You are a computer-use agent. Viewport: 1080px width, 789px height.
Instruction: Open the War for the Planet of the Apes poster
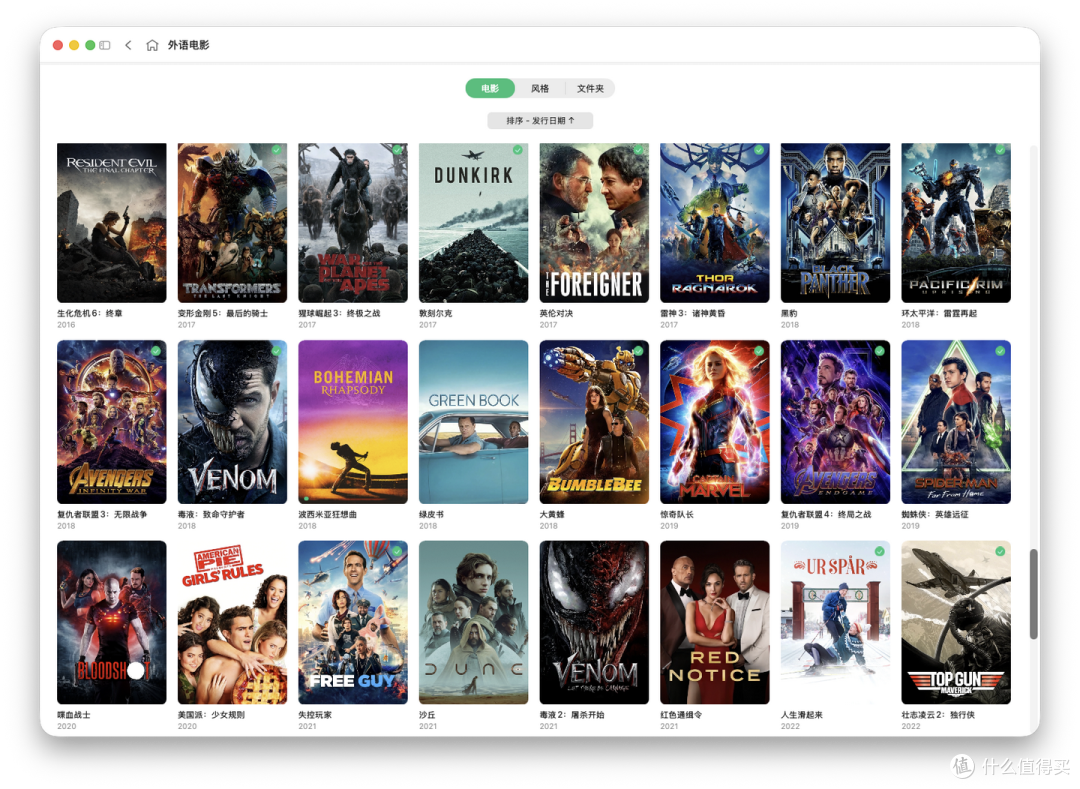[x=353, y=222]
